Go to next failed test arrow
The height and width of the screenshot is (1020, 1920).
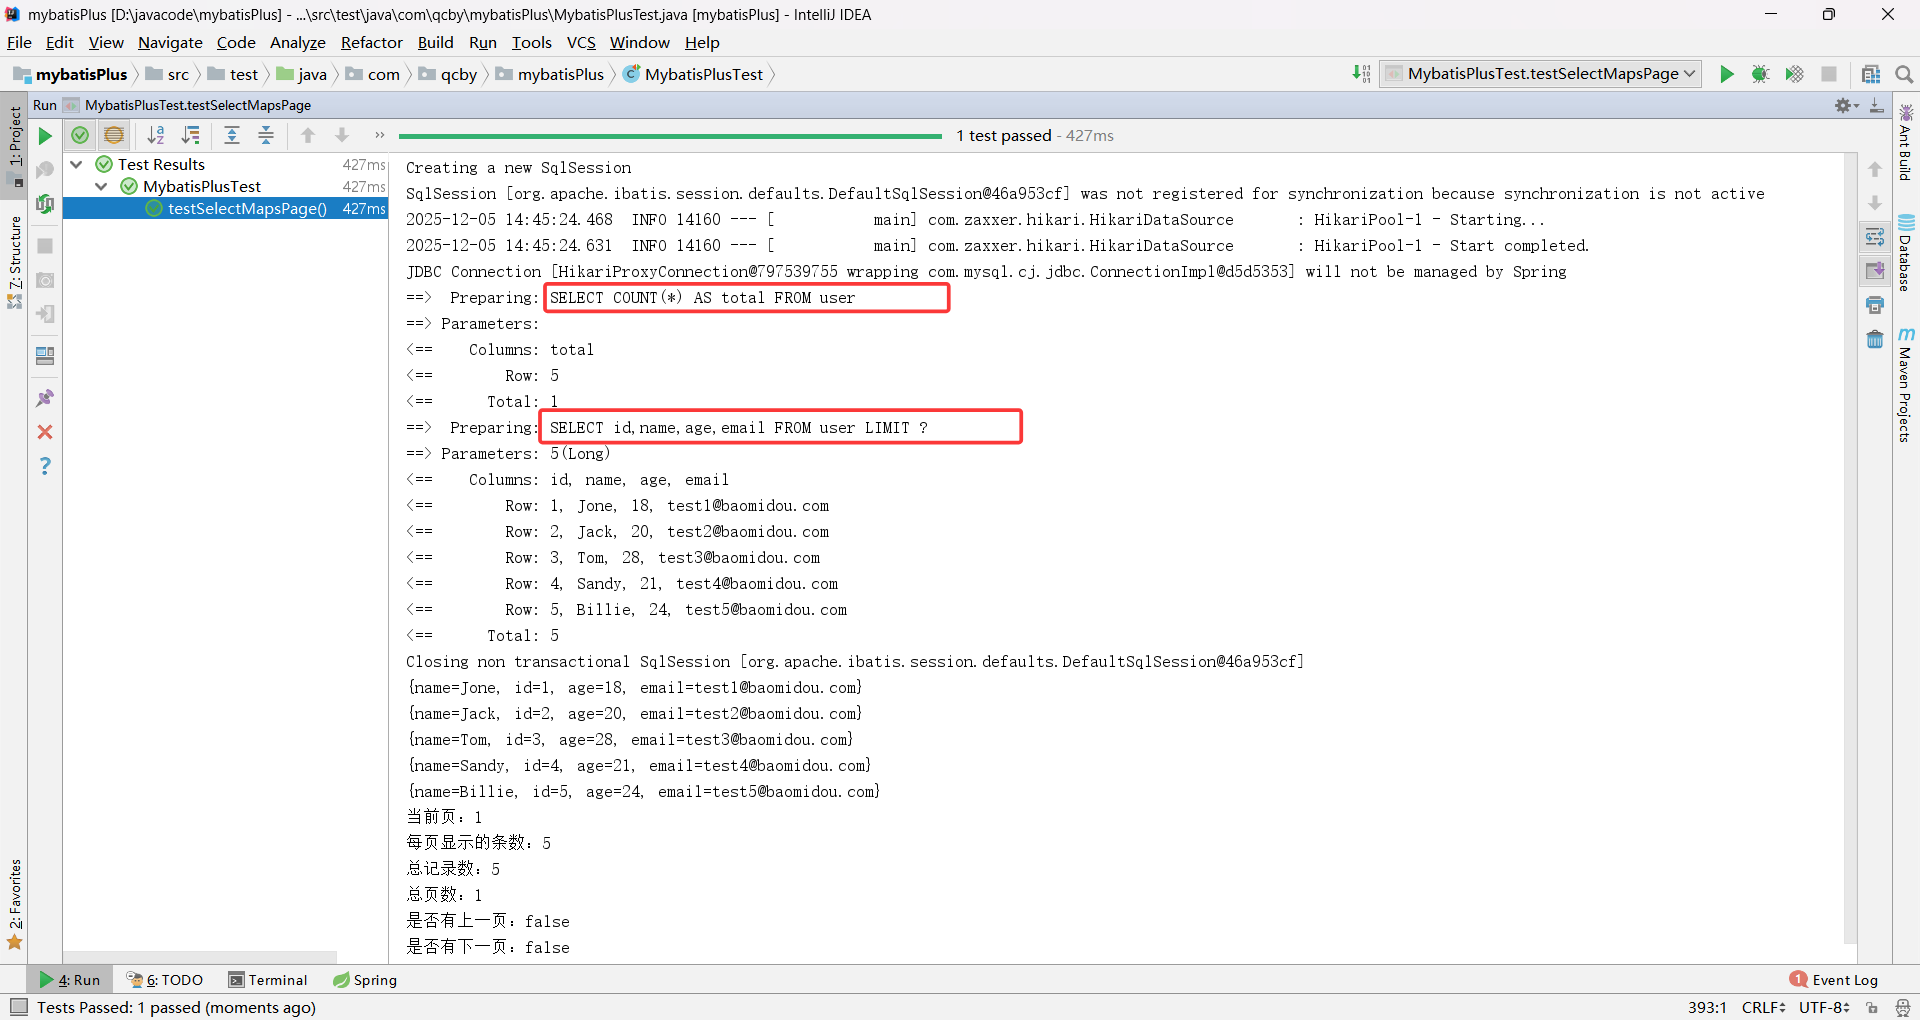tap(342, 135)
